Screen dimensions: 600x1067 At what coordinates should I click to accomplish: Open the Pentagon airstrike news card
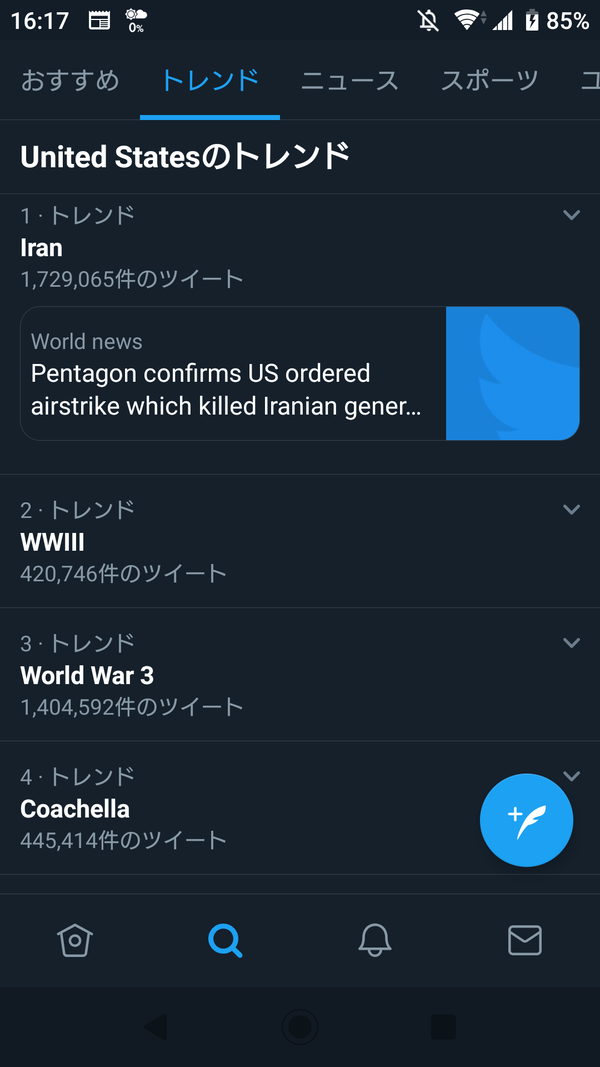(x=232, y=374)
